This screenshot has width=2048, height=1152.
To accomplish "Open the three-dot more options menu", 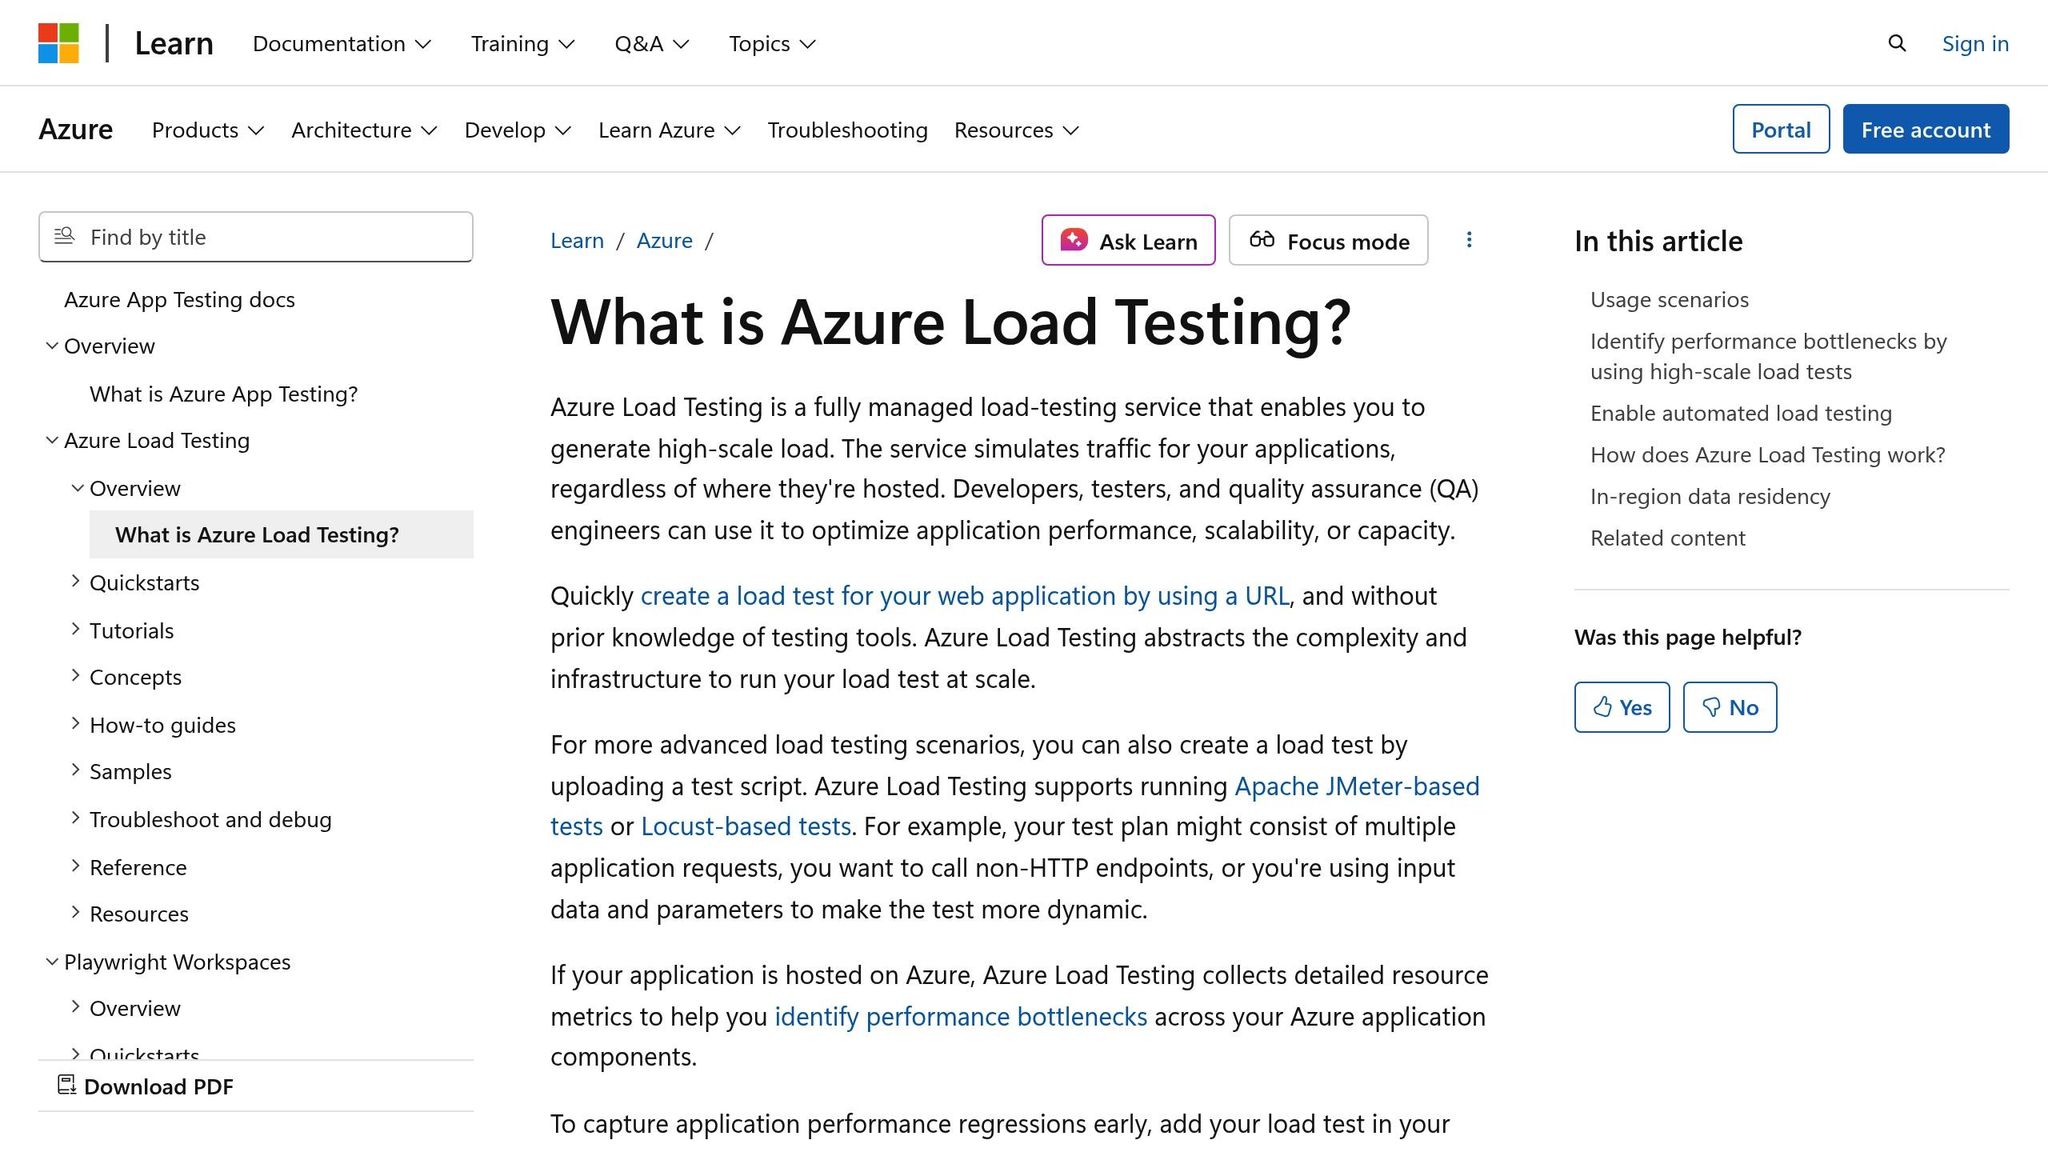I will click(1469, 240).
